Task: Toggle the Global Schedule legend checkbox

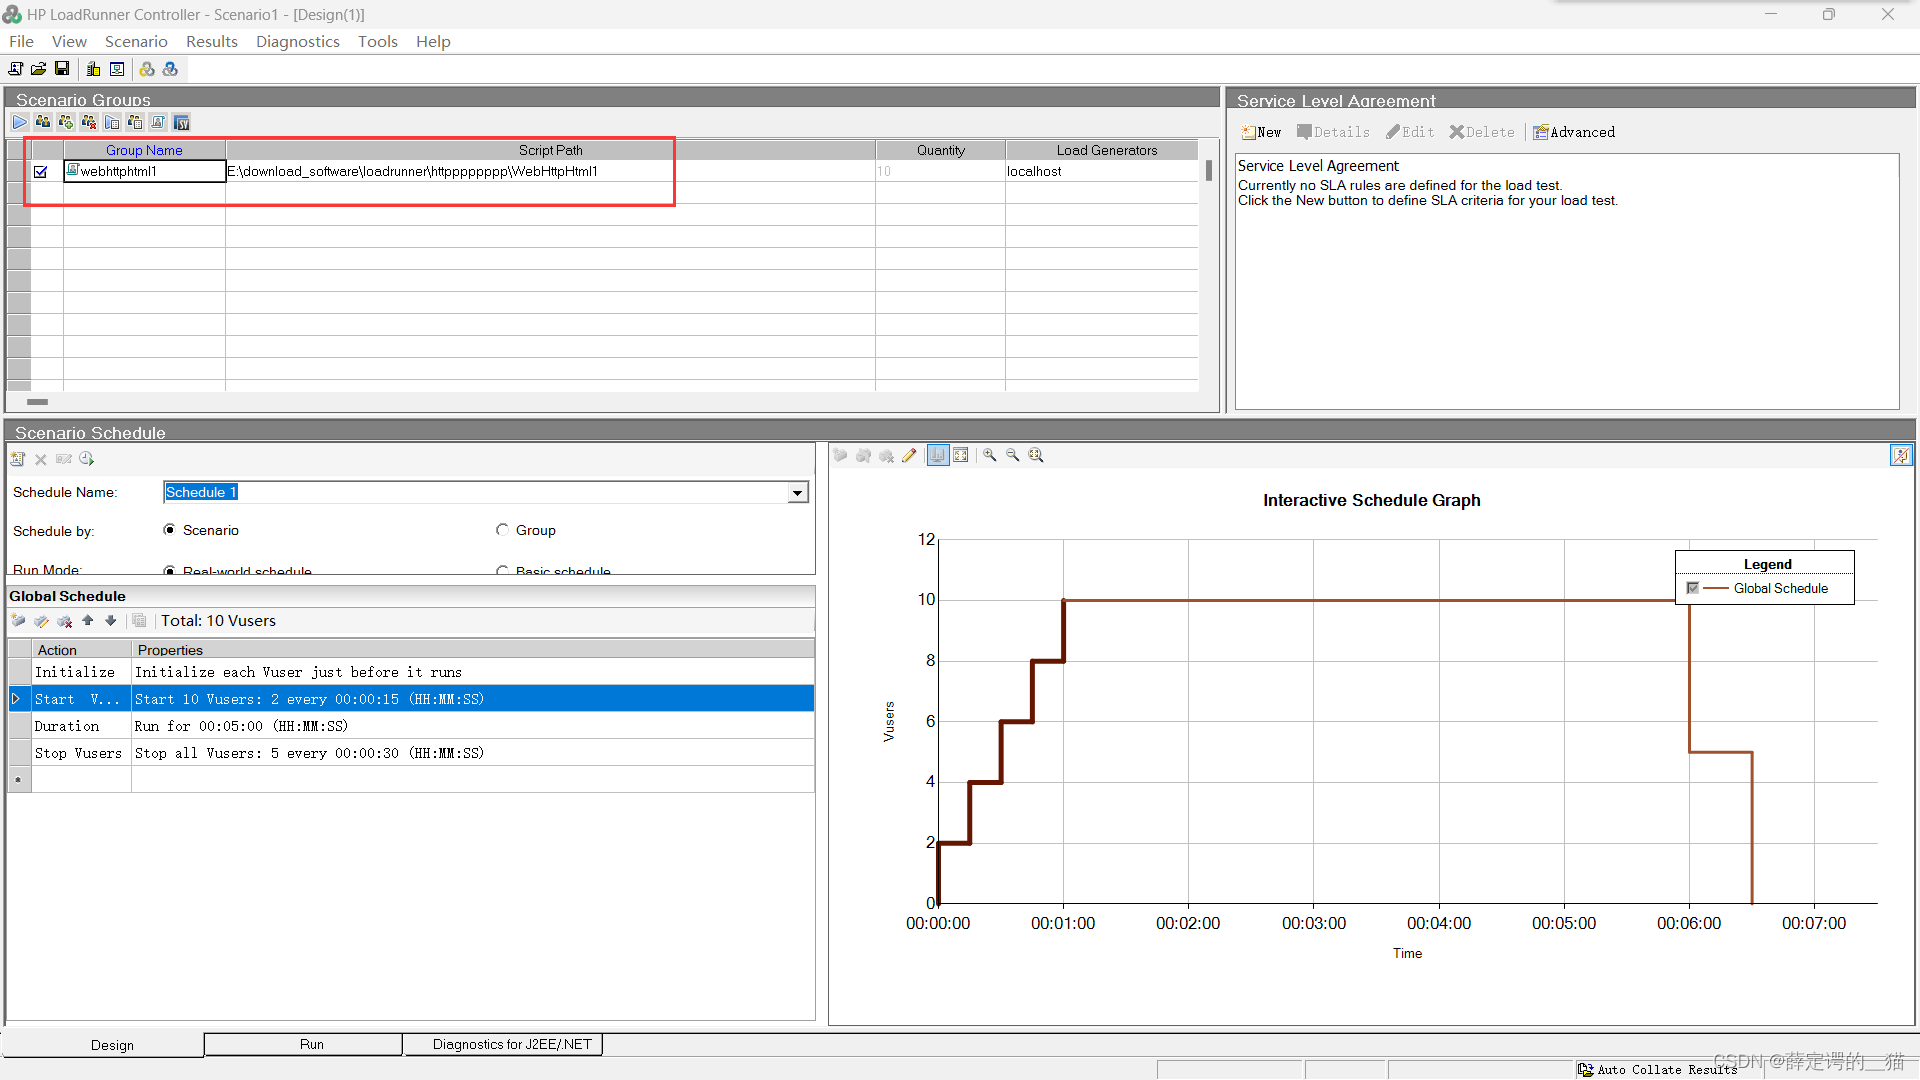Action: [1692, 588]
